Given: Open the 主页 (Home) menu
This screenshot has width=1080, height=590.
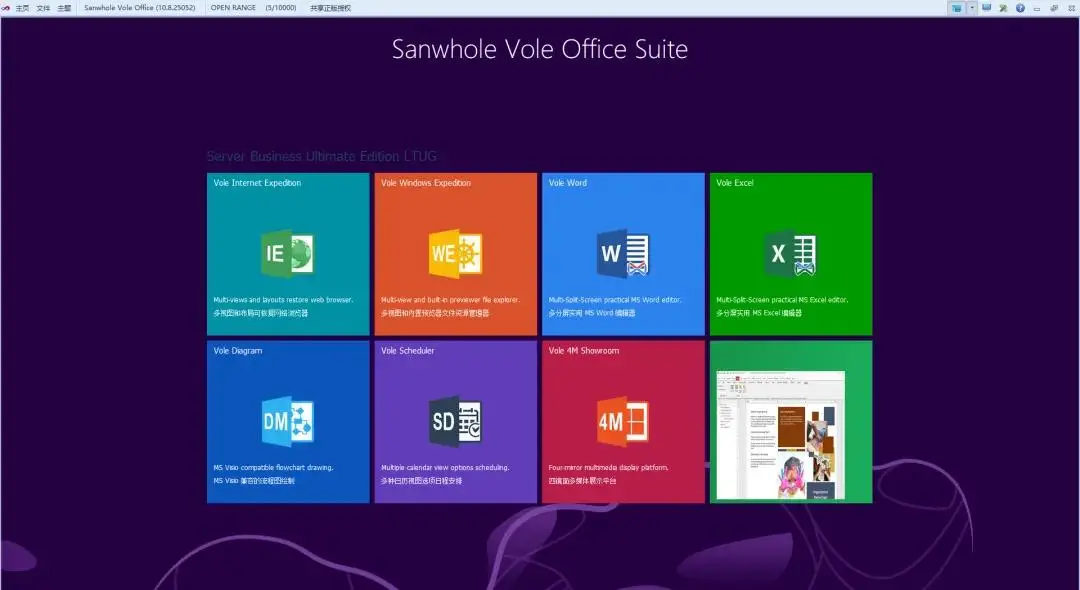Looking at the screenshot, I should tap(22, 8).
